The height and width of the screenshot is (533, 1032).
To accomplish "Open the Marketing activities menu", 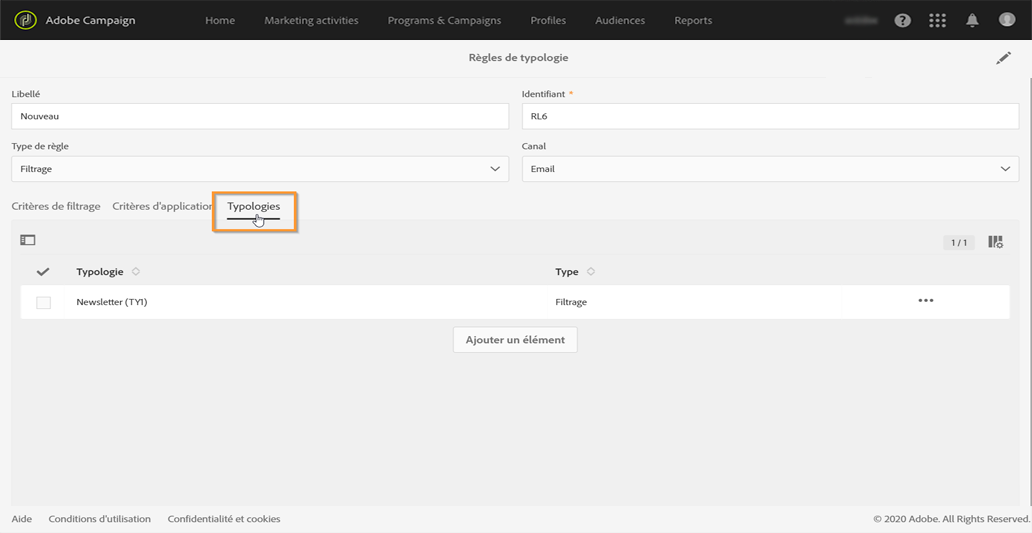I will (x=311, y=20).
